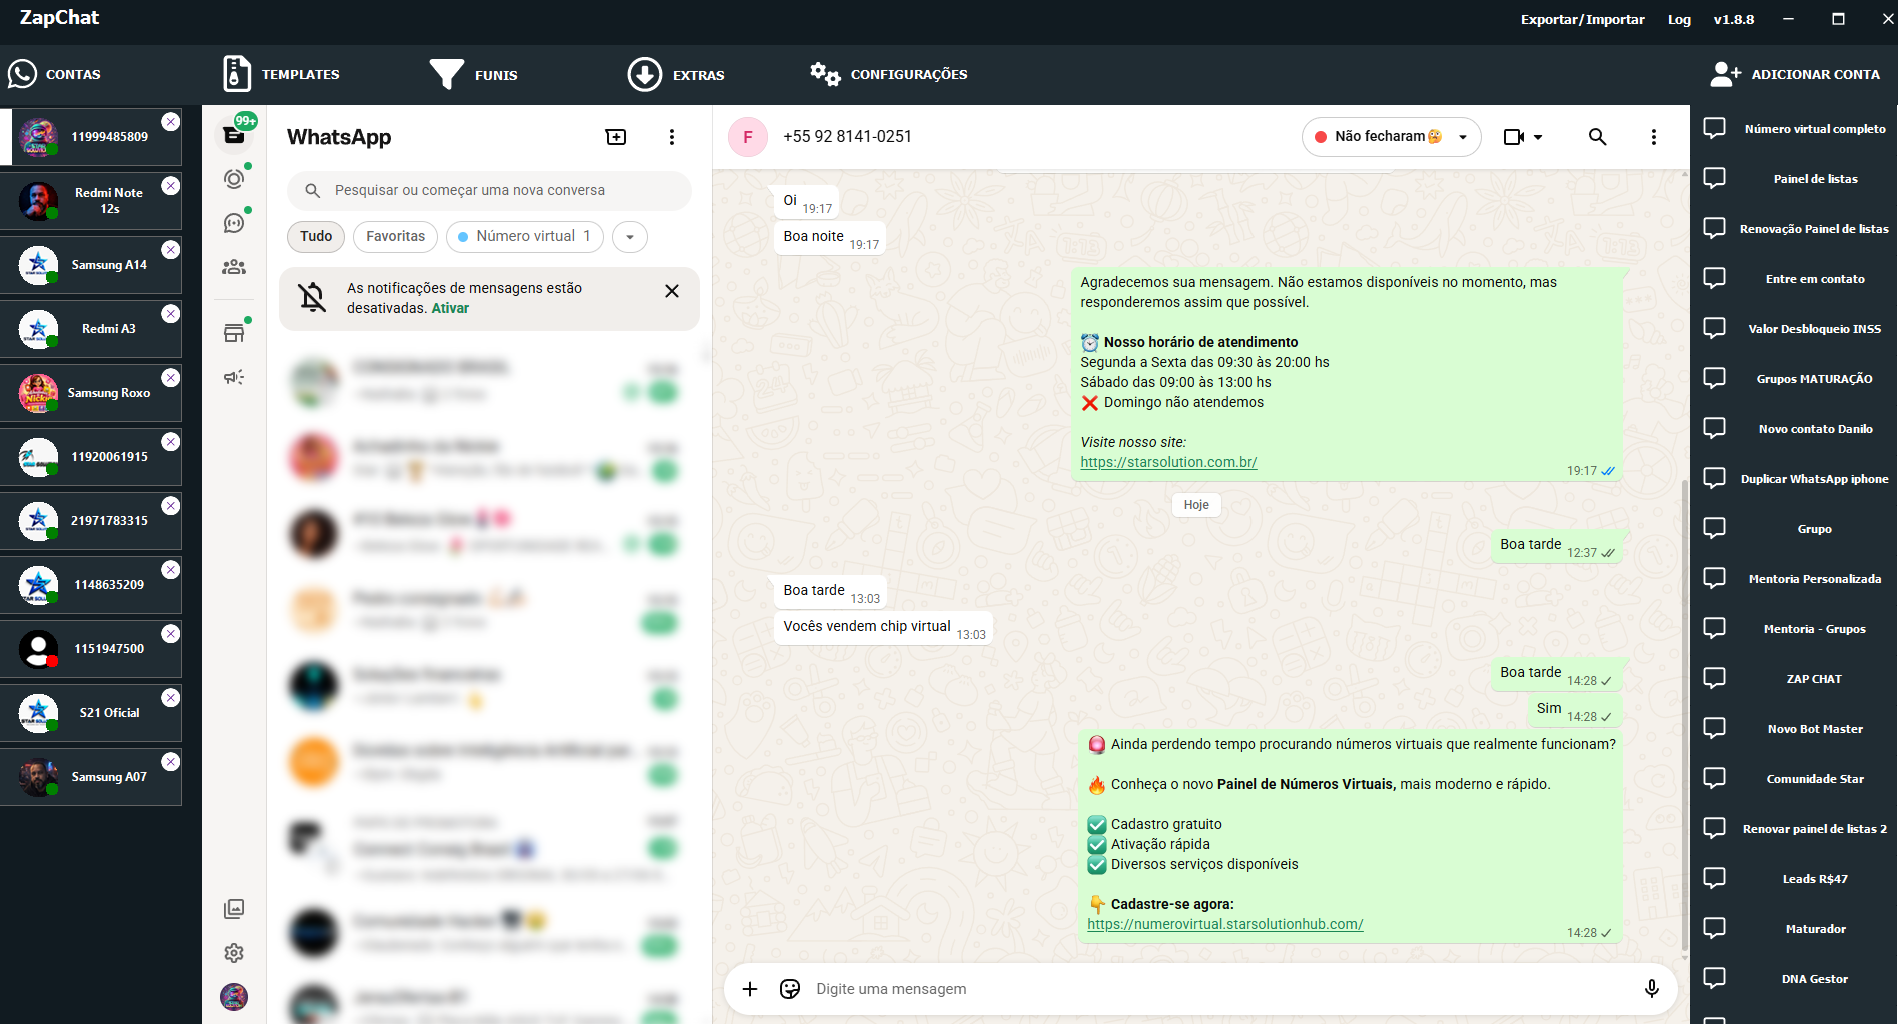Click Ativar notifications link
The image size is (1898, 1024).
[450, 308]
